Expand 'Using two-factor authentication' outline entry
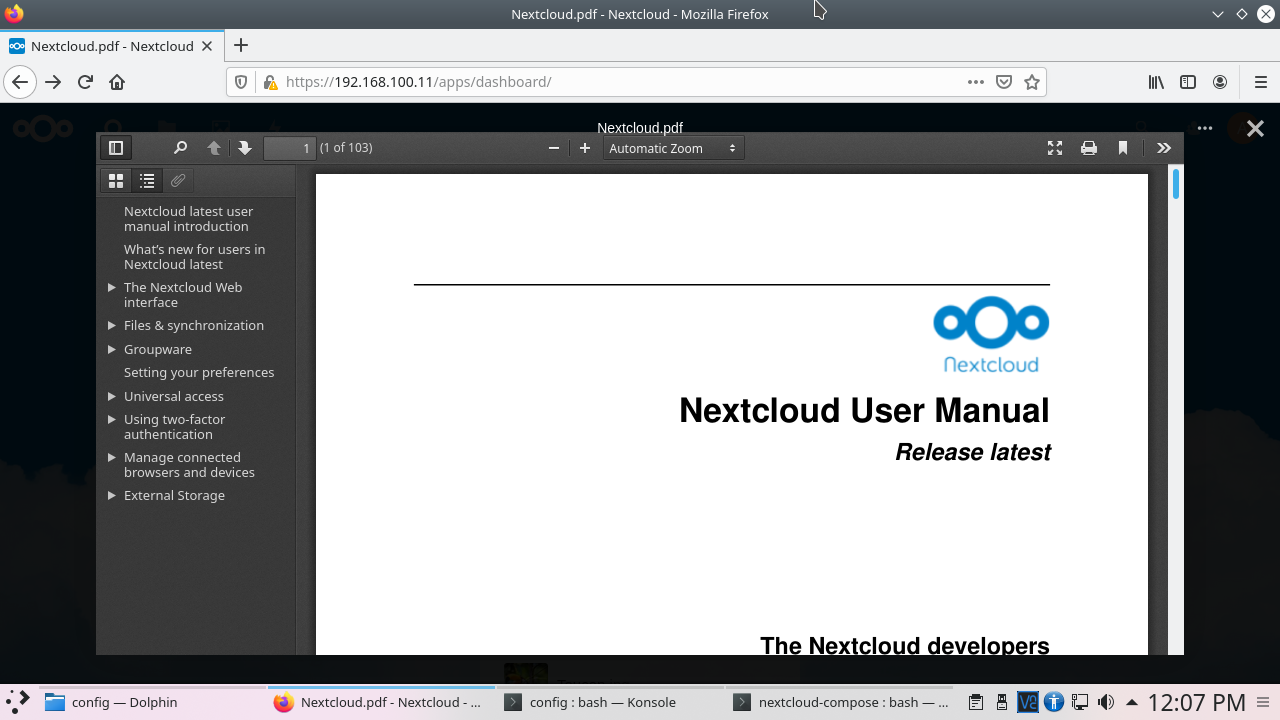The height and width of the screenshot is (720, 1280). [112, 420]
